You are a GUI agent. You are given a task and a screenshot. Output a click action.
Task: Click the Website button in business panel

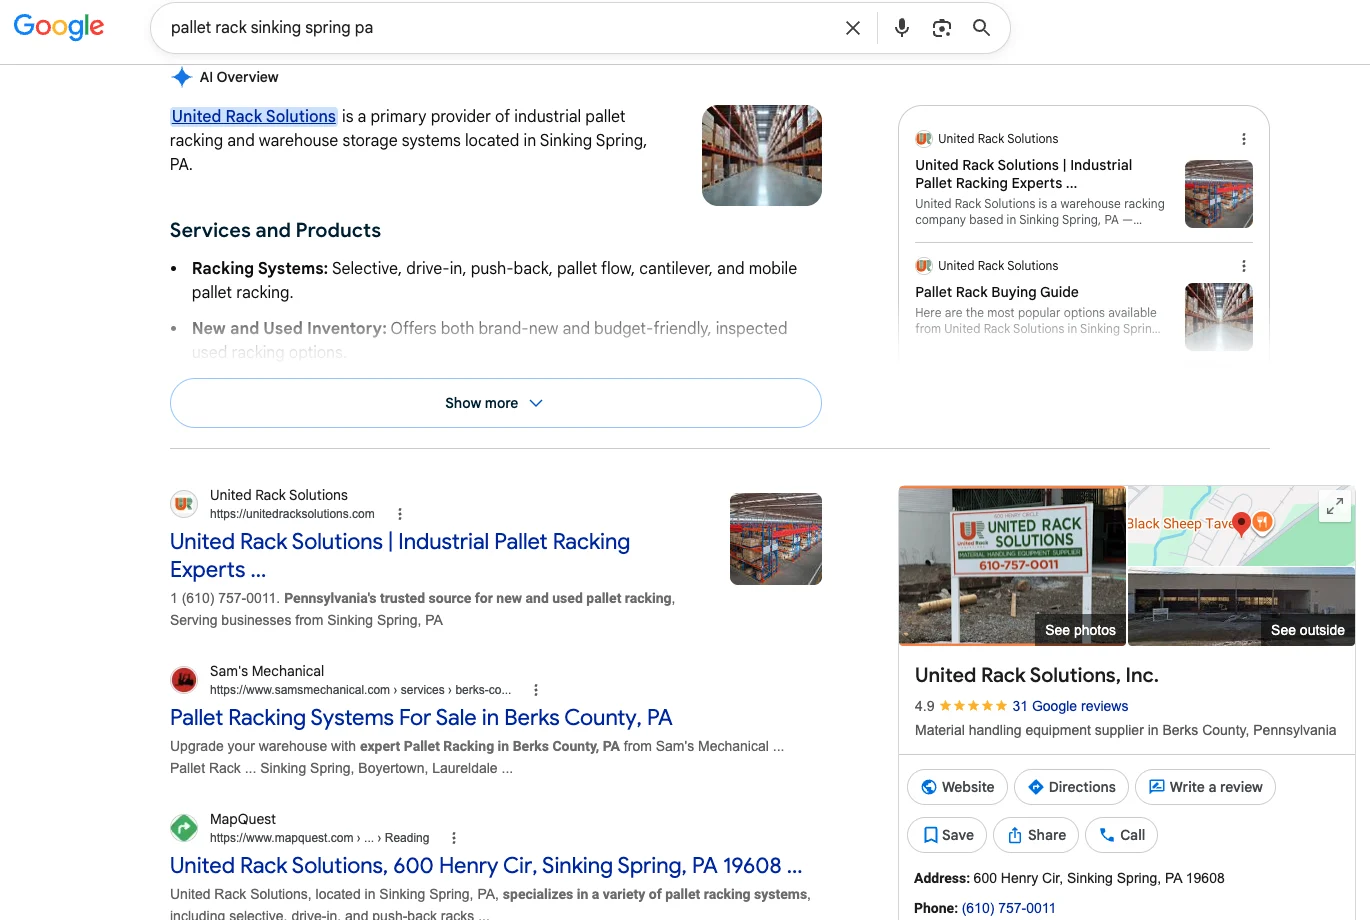tap(958, 787)
